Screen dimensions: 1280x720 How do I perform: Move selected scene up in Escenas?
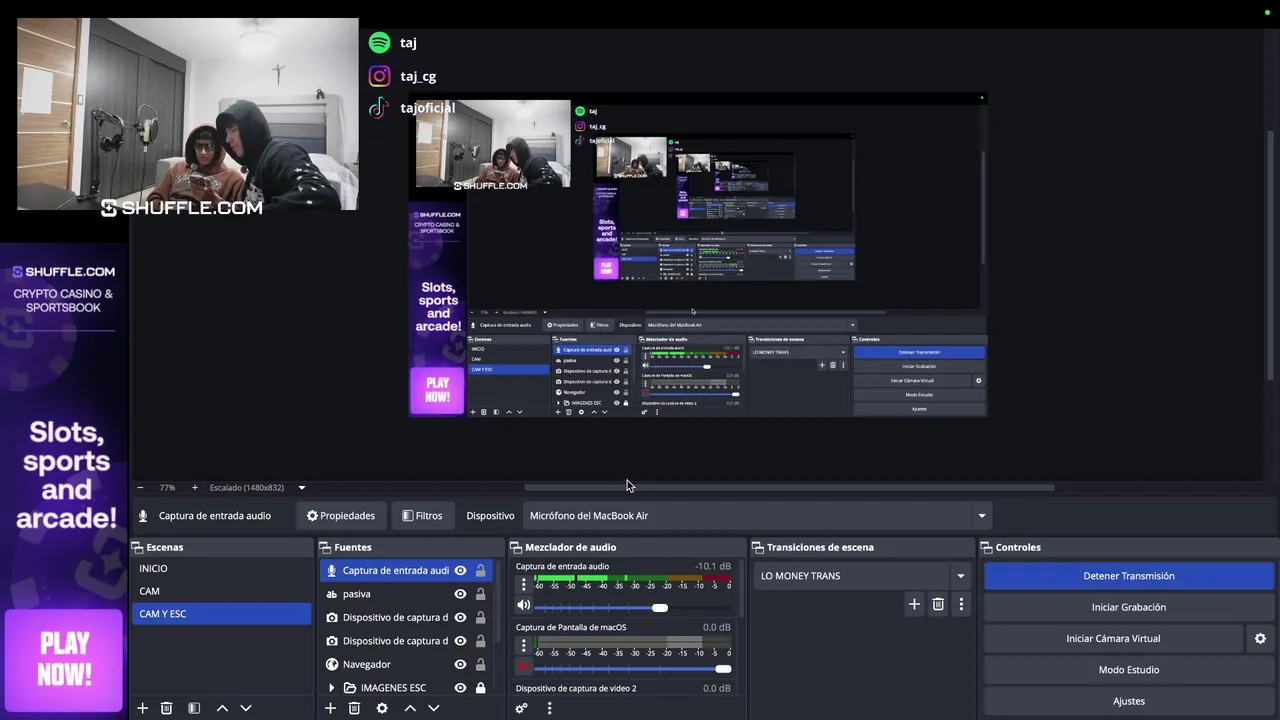(x=222, y=708)
